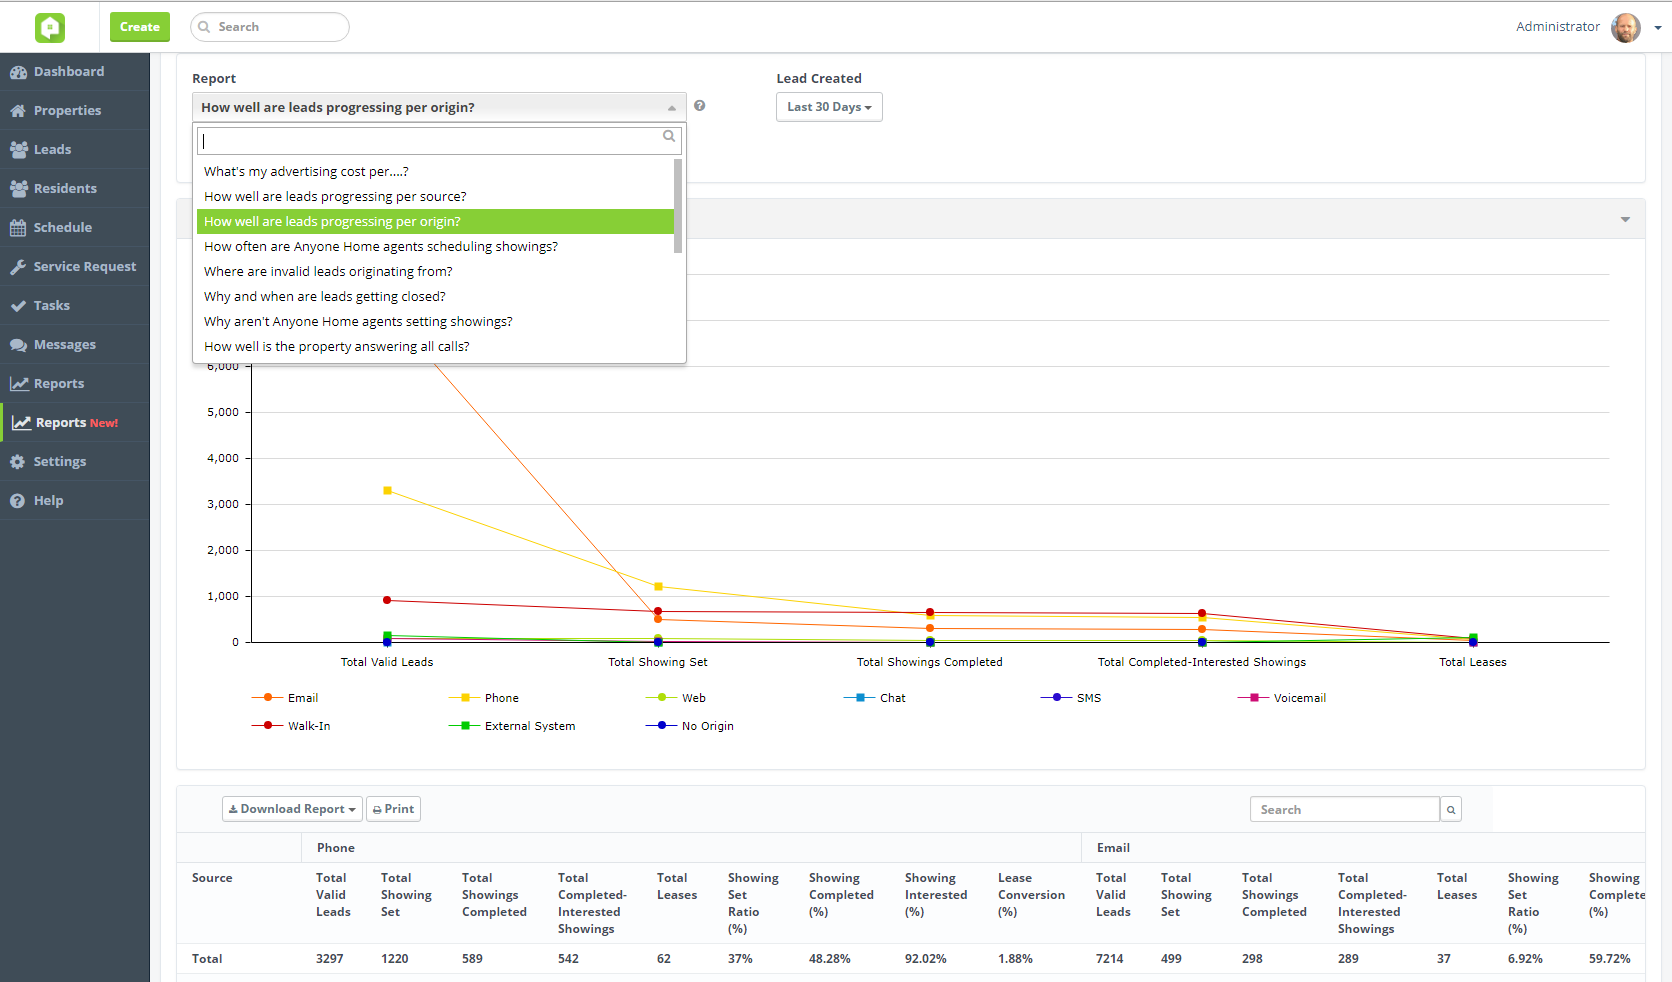Click the table Search field
Viewport: 1672px width, 982px height.
point(1345,810)
